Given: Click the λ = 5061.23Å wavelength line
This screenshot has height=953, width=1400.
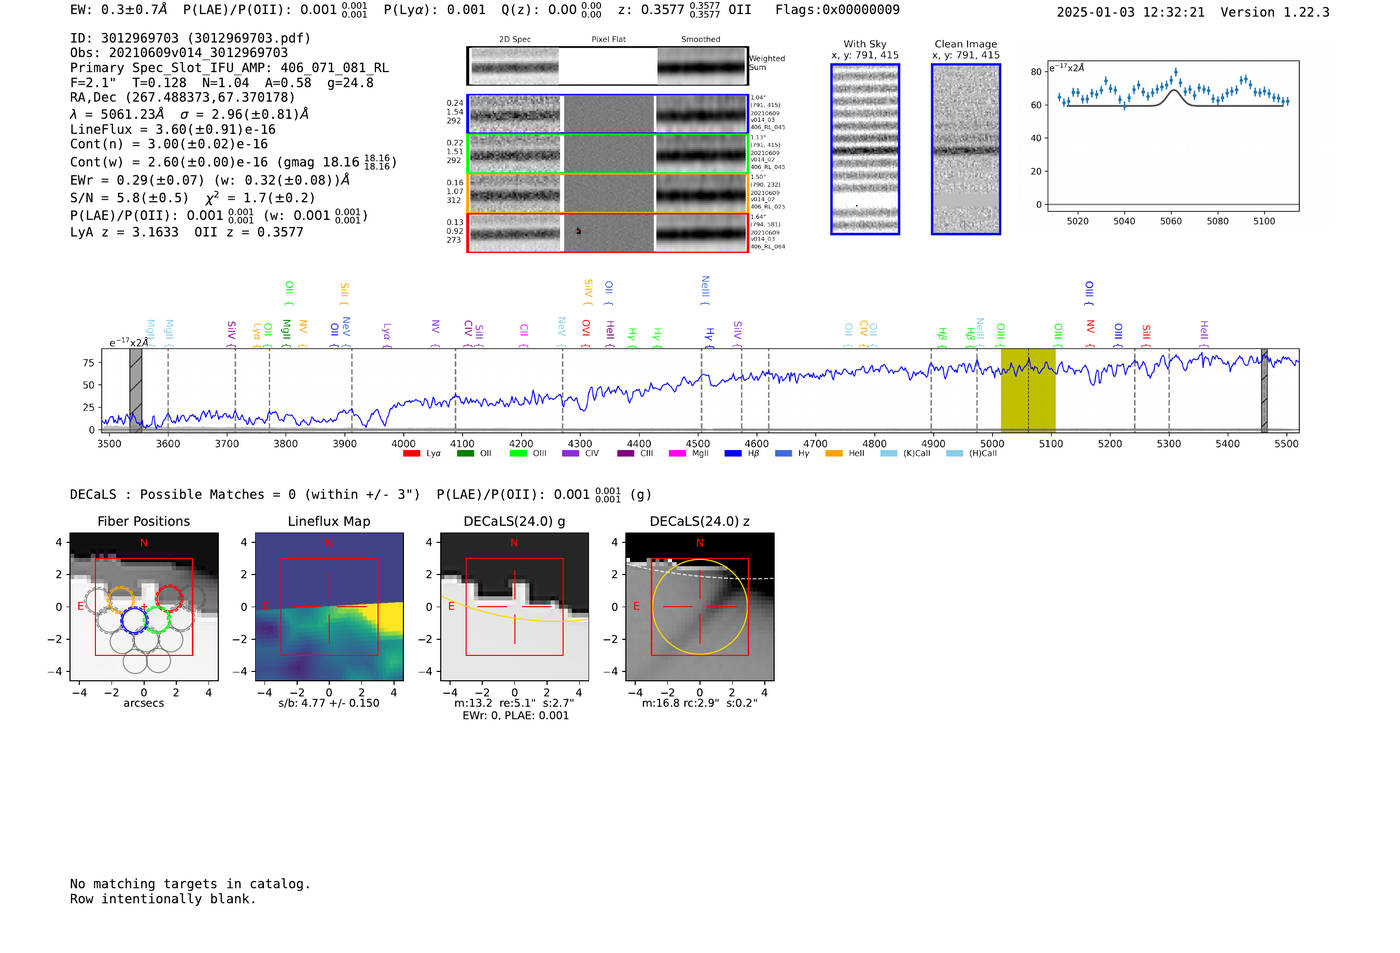Looking at the screenshot, I should (x=189, y=114).
